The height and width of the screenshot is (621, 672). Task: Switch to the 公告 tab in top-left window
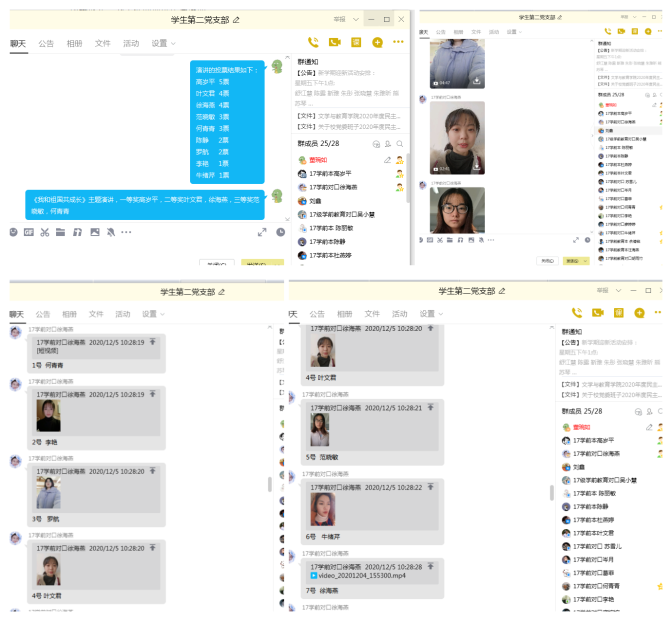click(x=46, y=43)
